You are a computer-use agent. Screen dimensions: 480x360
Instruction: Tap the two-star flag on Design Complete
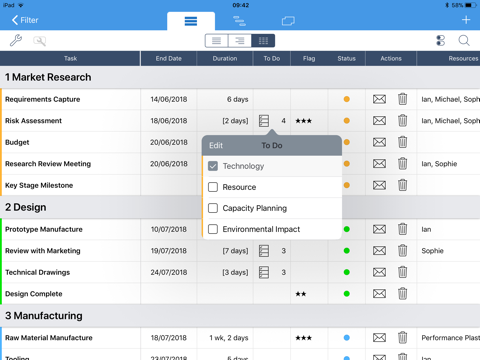point(301,294)
